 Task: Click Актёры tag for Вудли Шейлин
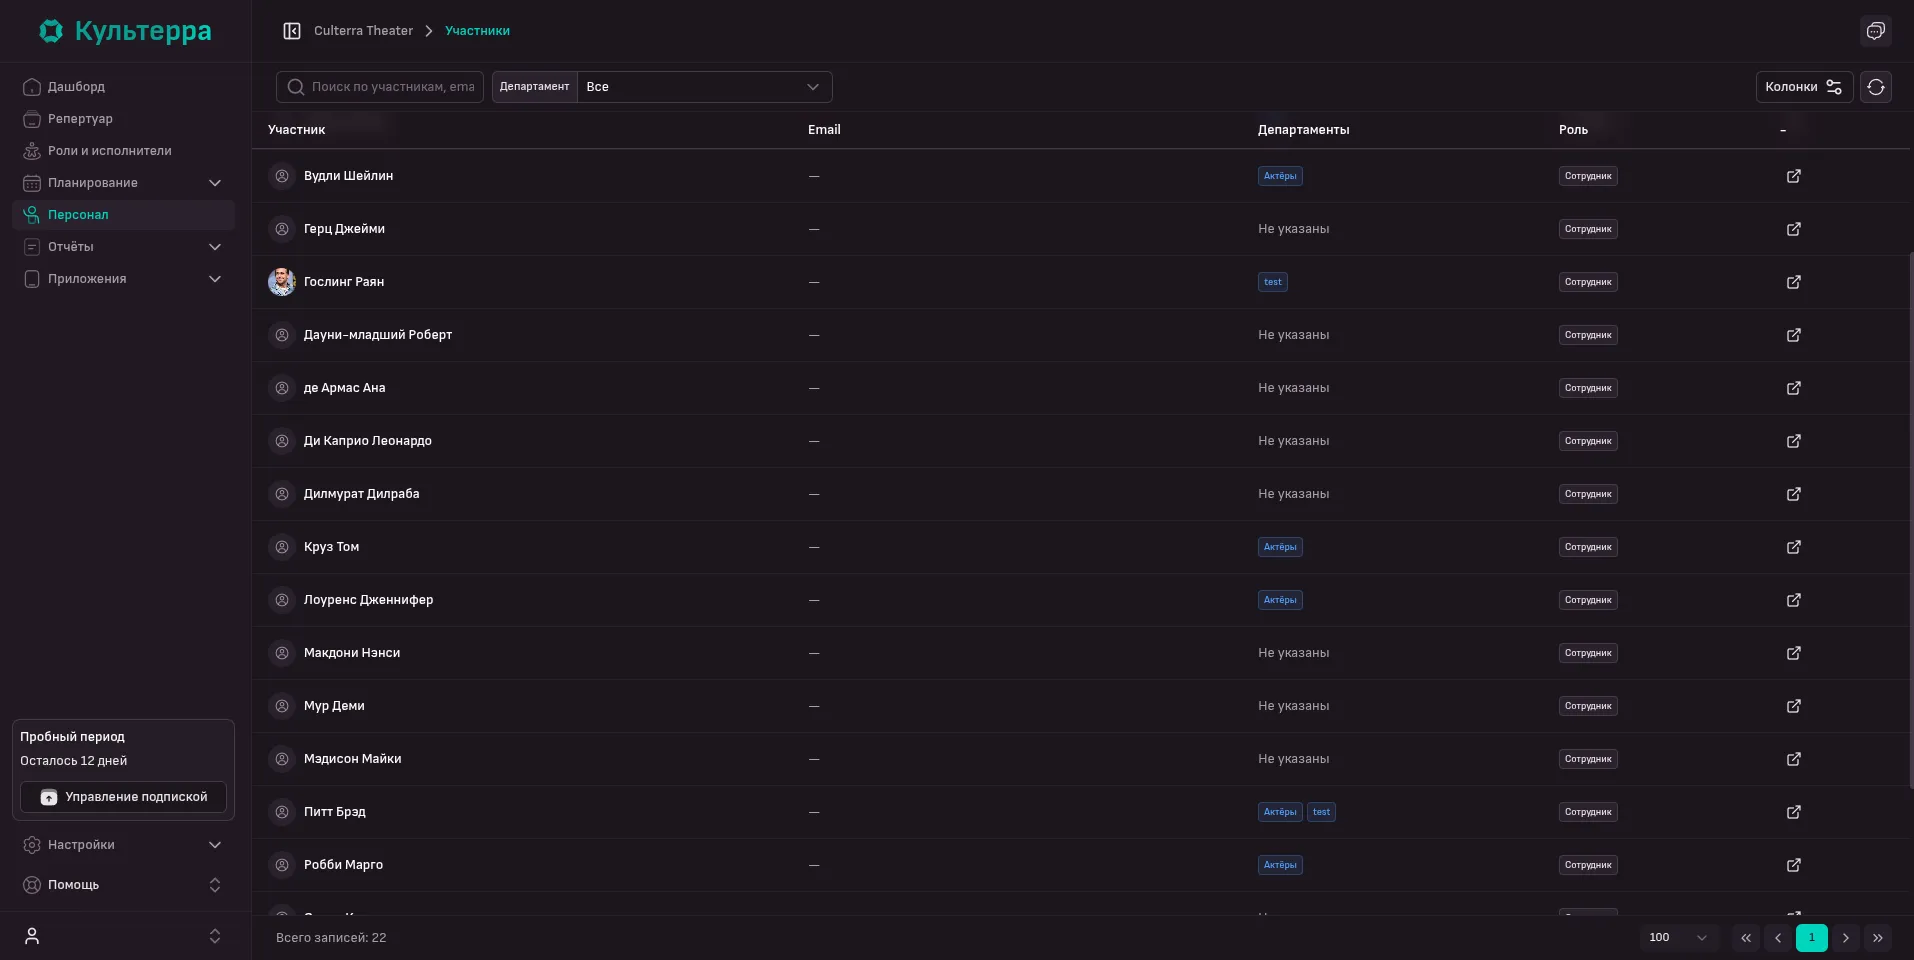pyautogui.click(x=1280, y=176)
